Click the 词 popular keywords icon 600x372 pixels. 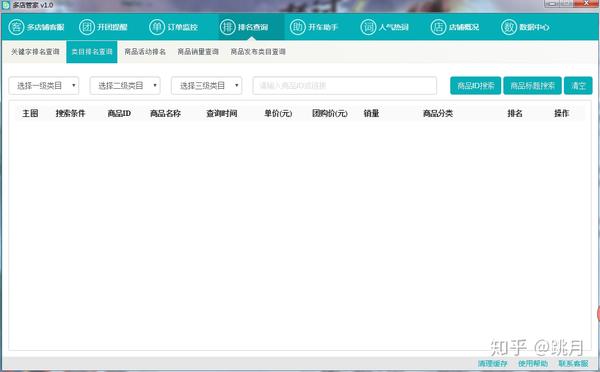[368, 27]
